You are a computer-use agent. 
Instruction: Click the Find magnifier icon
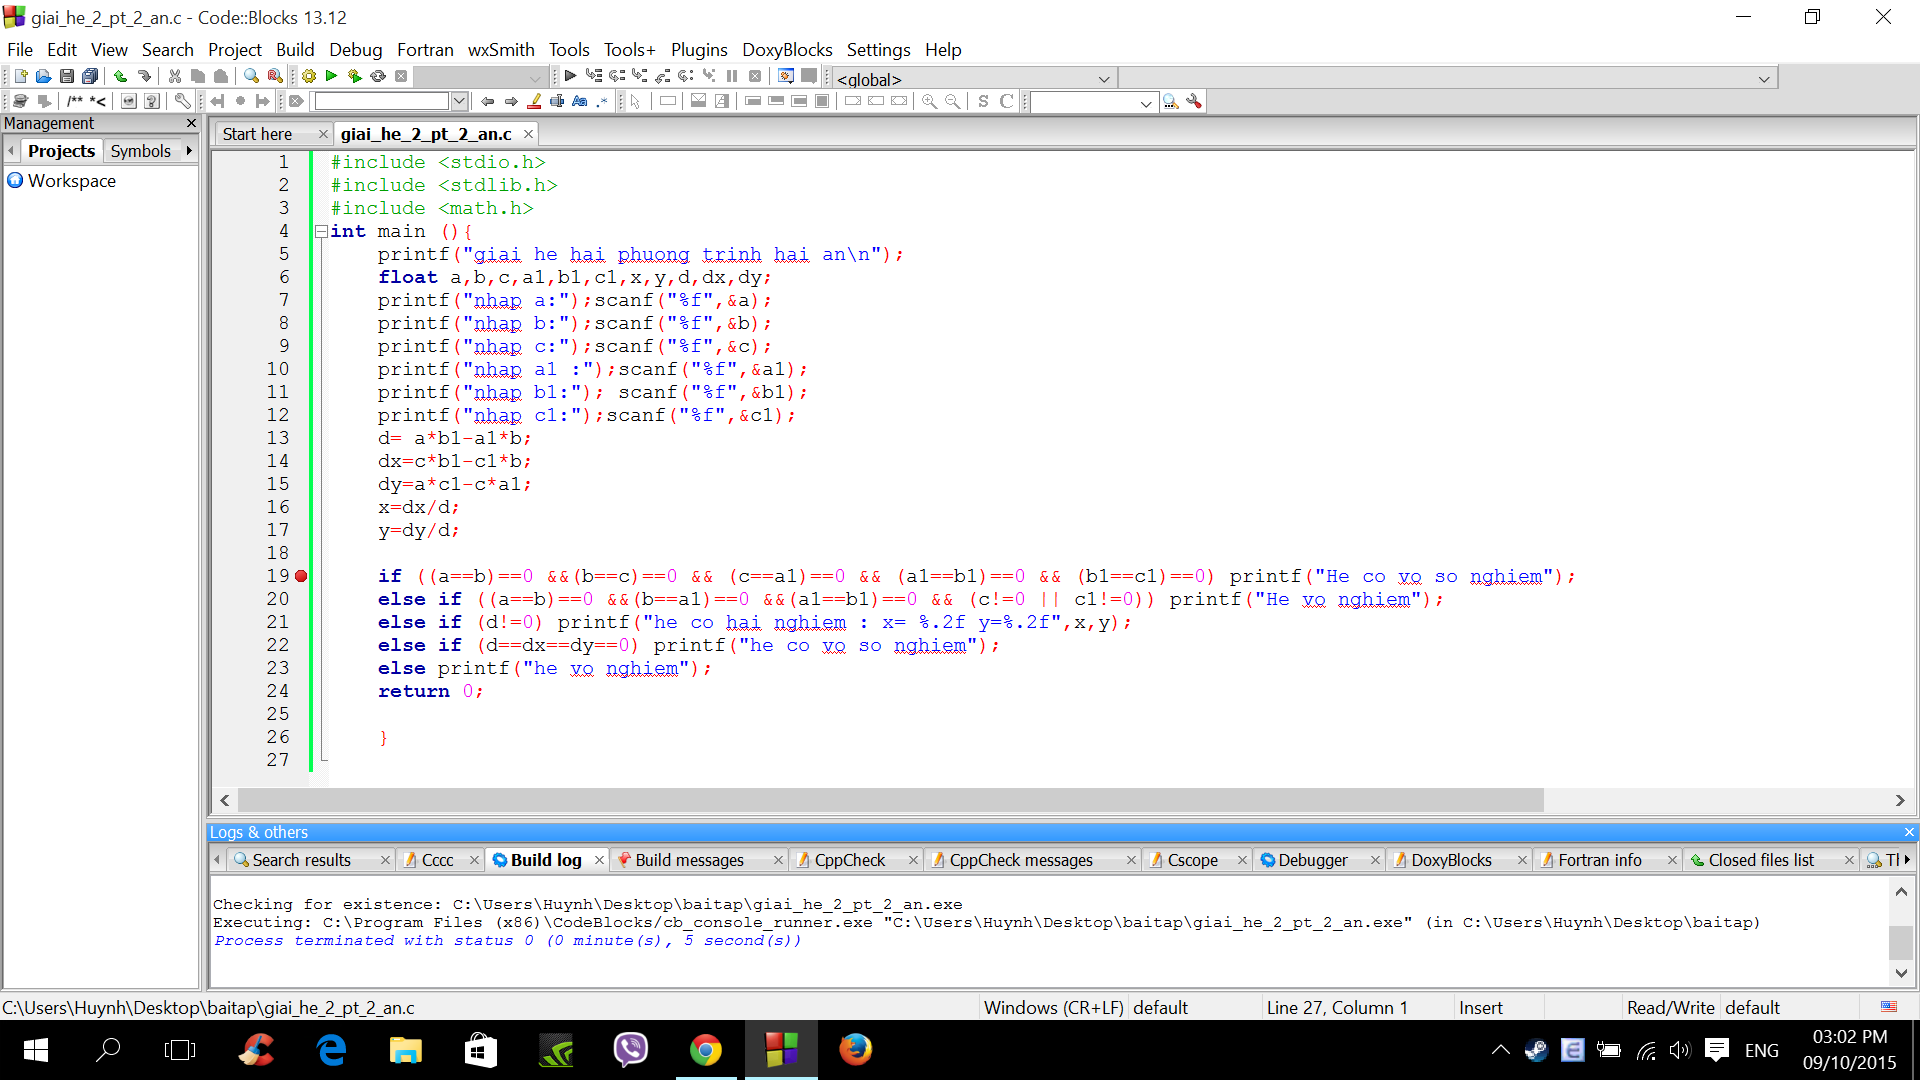point(251,76)
